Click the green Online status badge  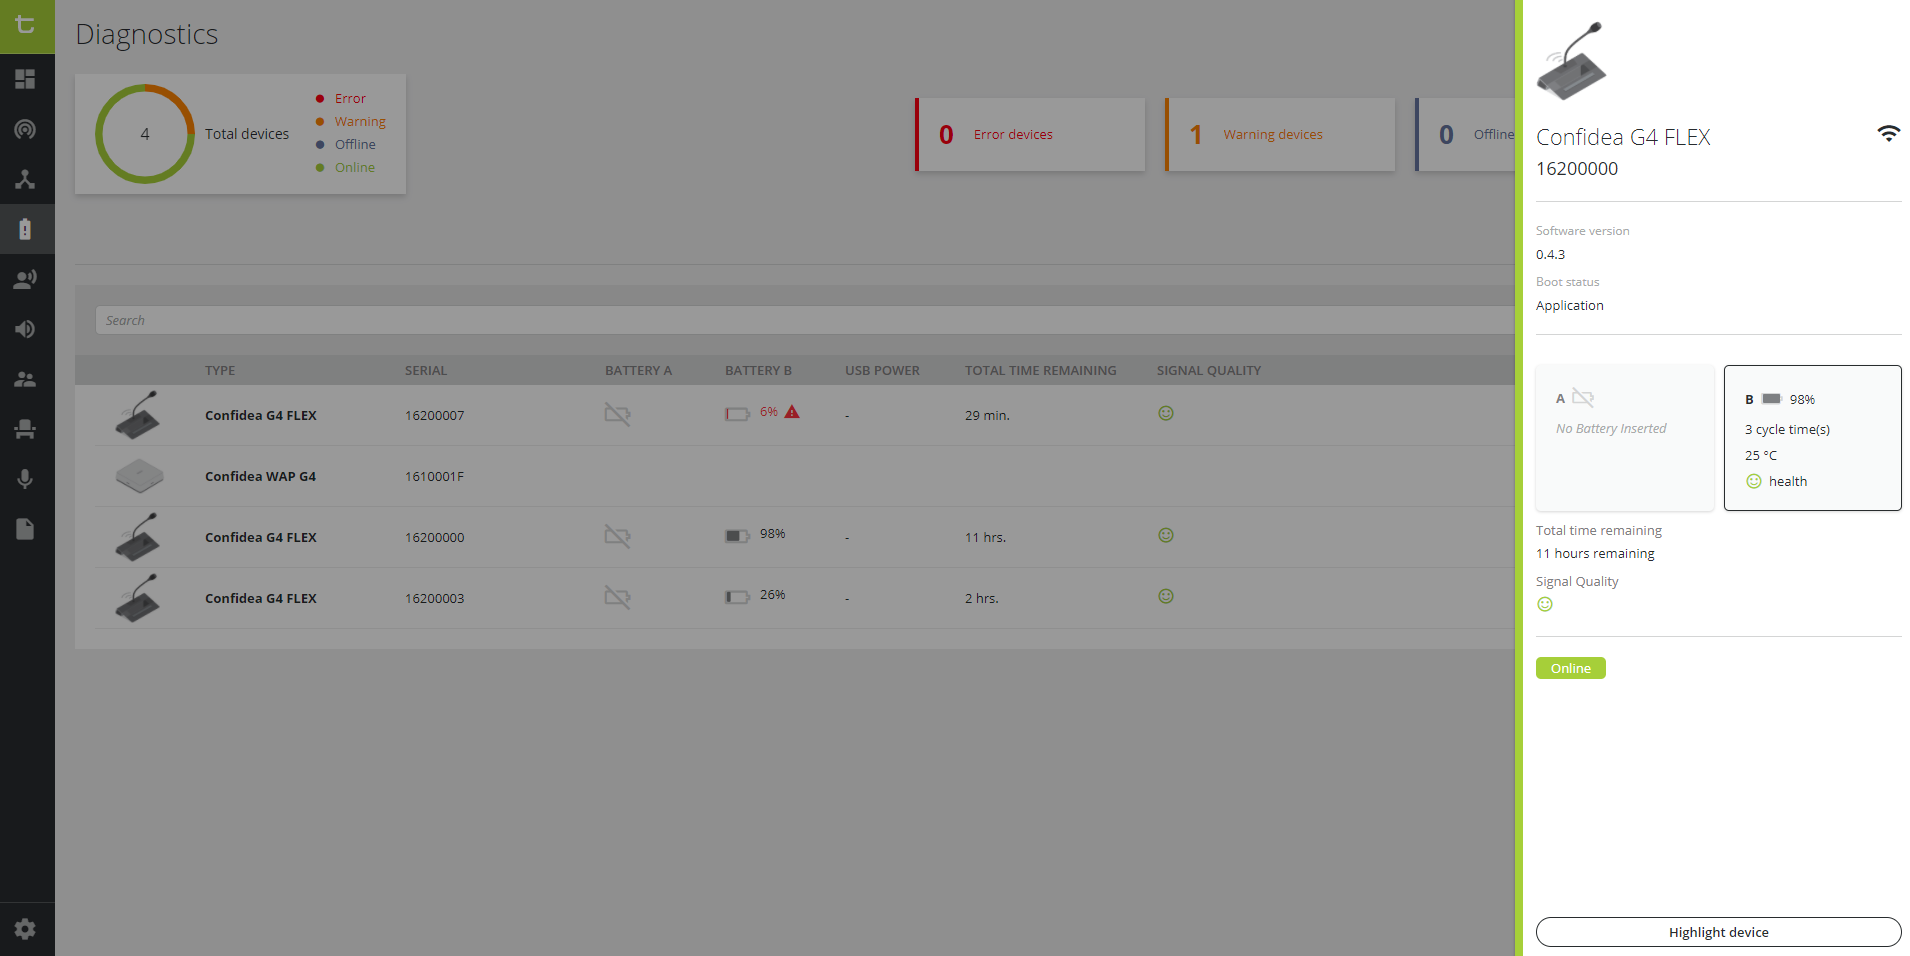pyautogui.click(x=1570, y=668)
